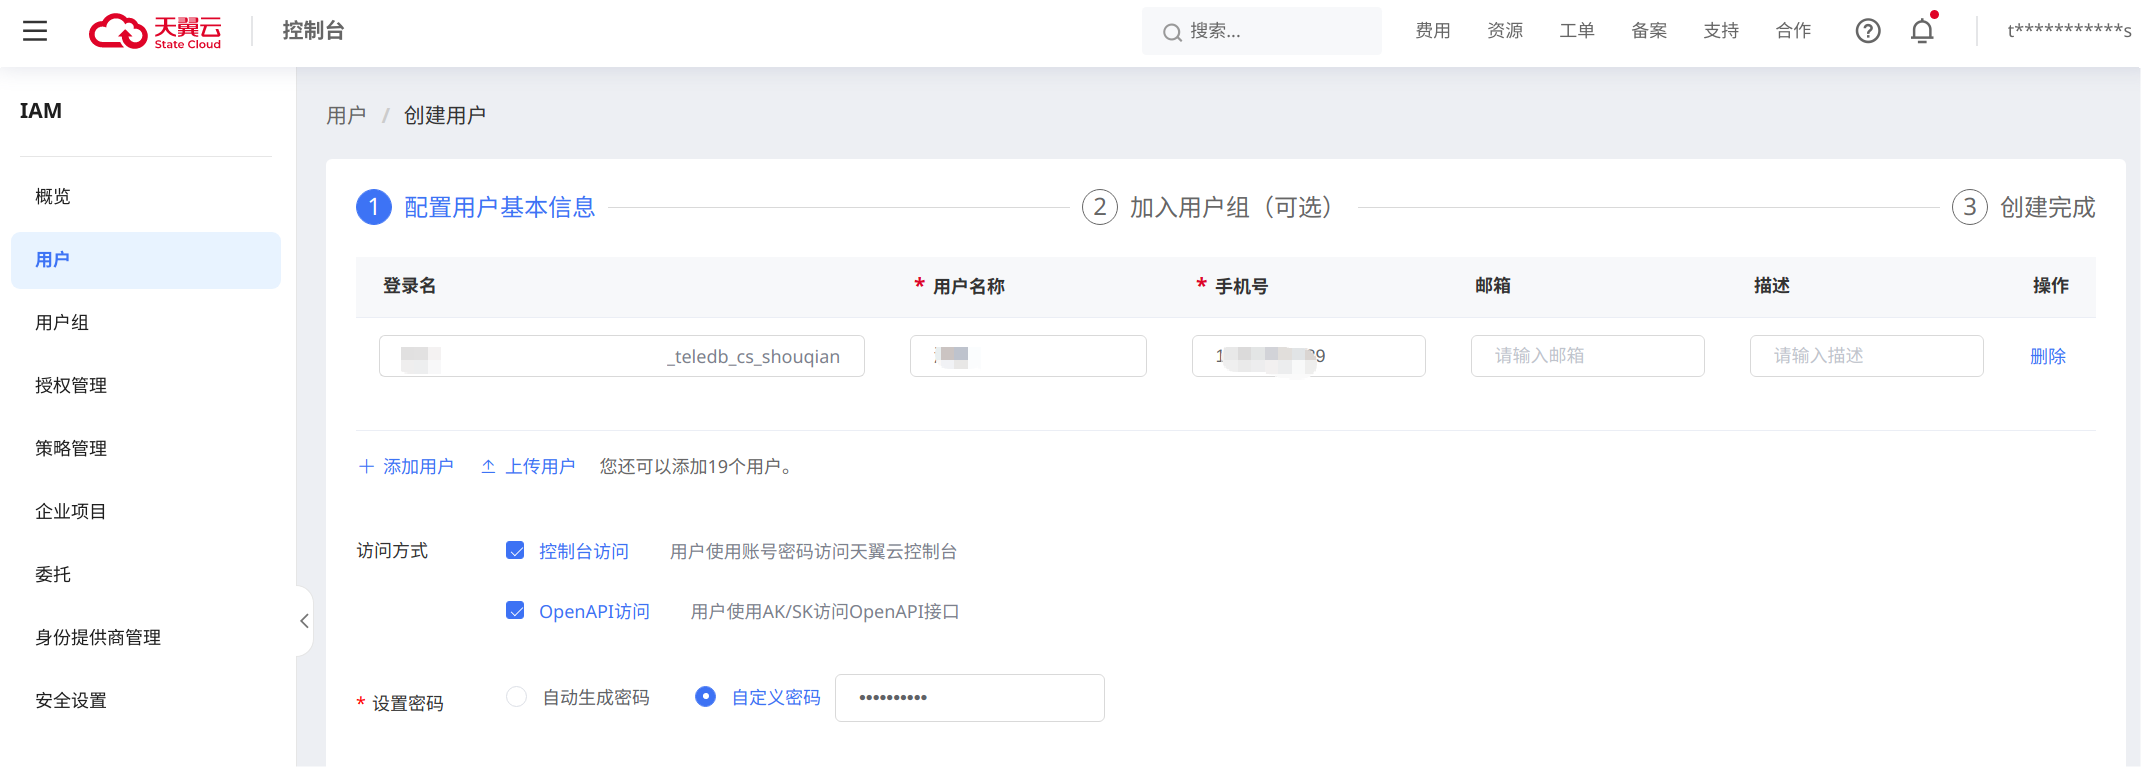The image size is (2141, 767).
Task: Click the 设置密码 label
Action: click(x=408, y=704)
